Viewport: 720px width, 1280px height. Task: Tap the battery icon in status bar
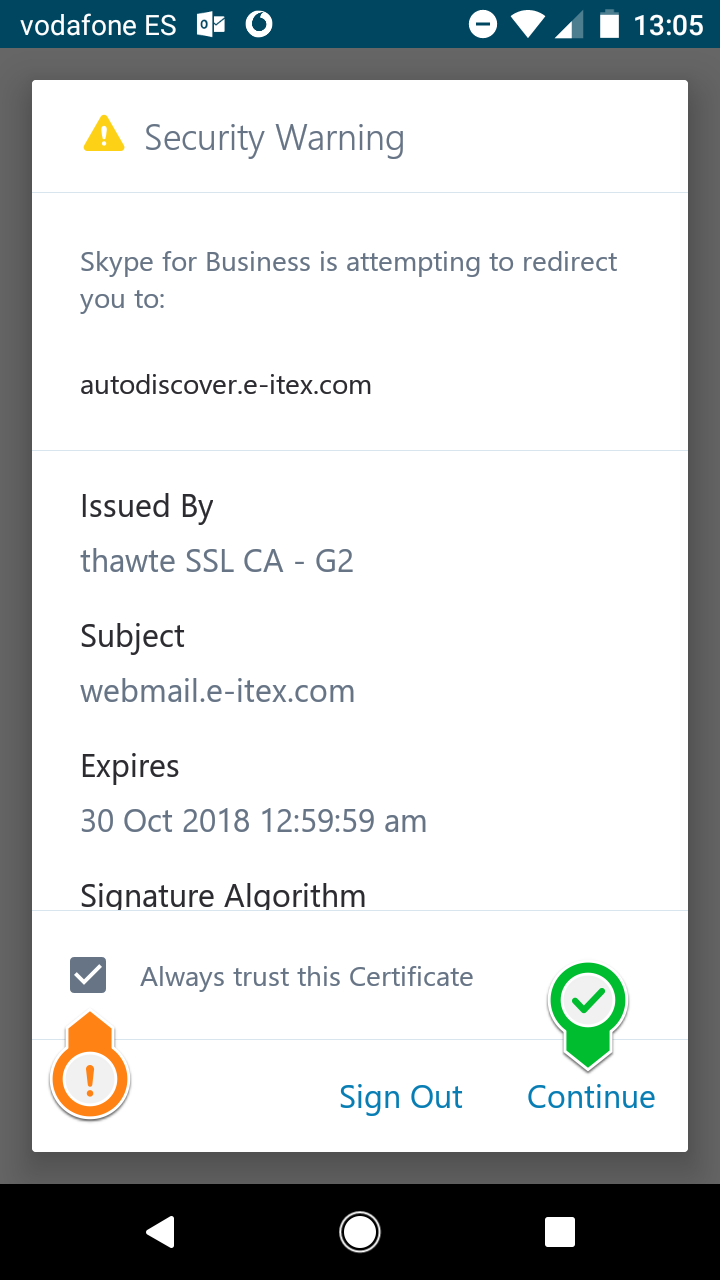click(x=609, y=24)
